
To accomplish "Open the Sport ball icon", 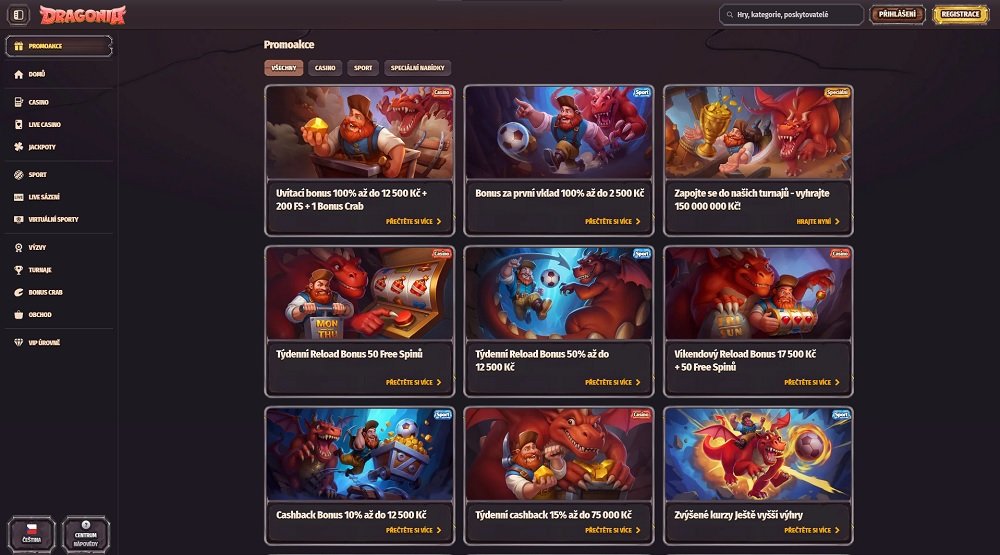I will [x=18, y=174].
